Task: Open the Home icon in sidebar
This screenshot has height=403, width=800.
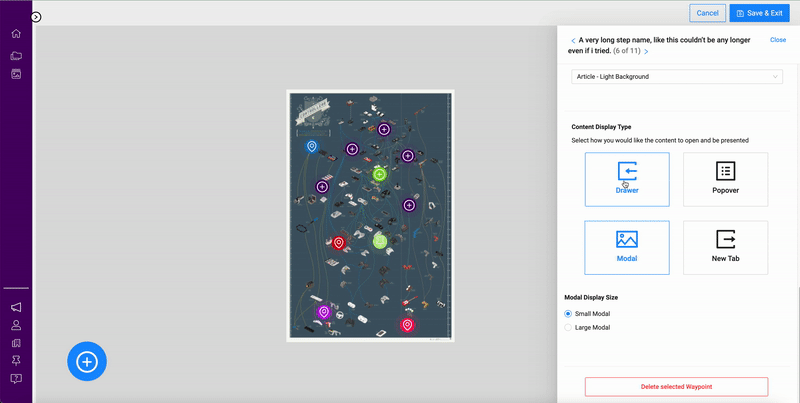Action: tap(16, 34)
